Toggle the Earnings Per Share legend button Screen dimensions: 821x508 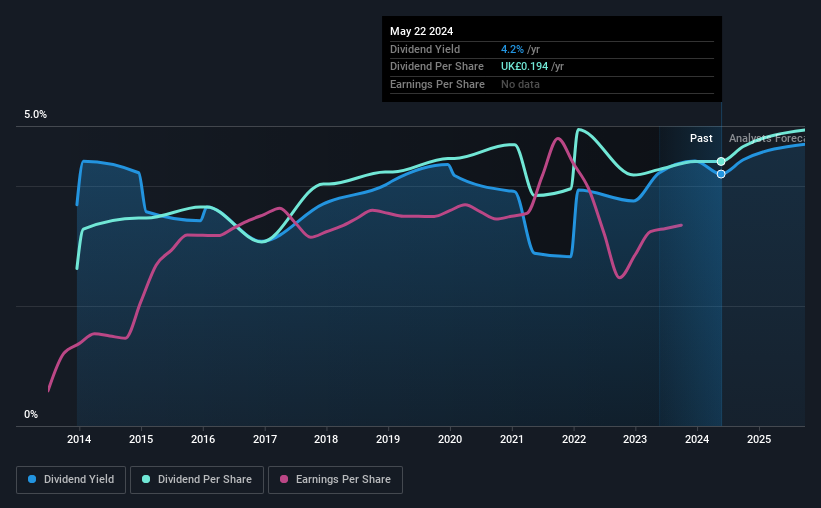335,480
